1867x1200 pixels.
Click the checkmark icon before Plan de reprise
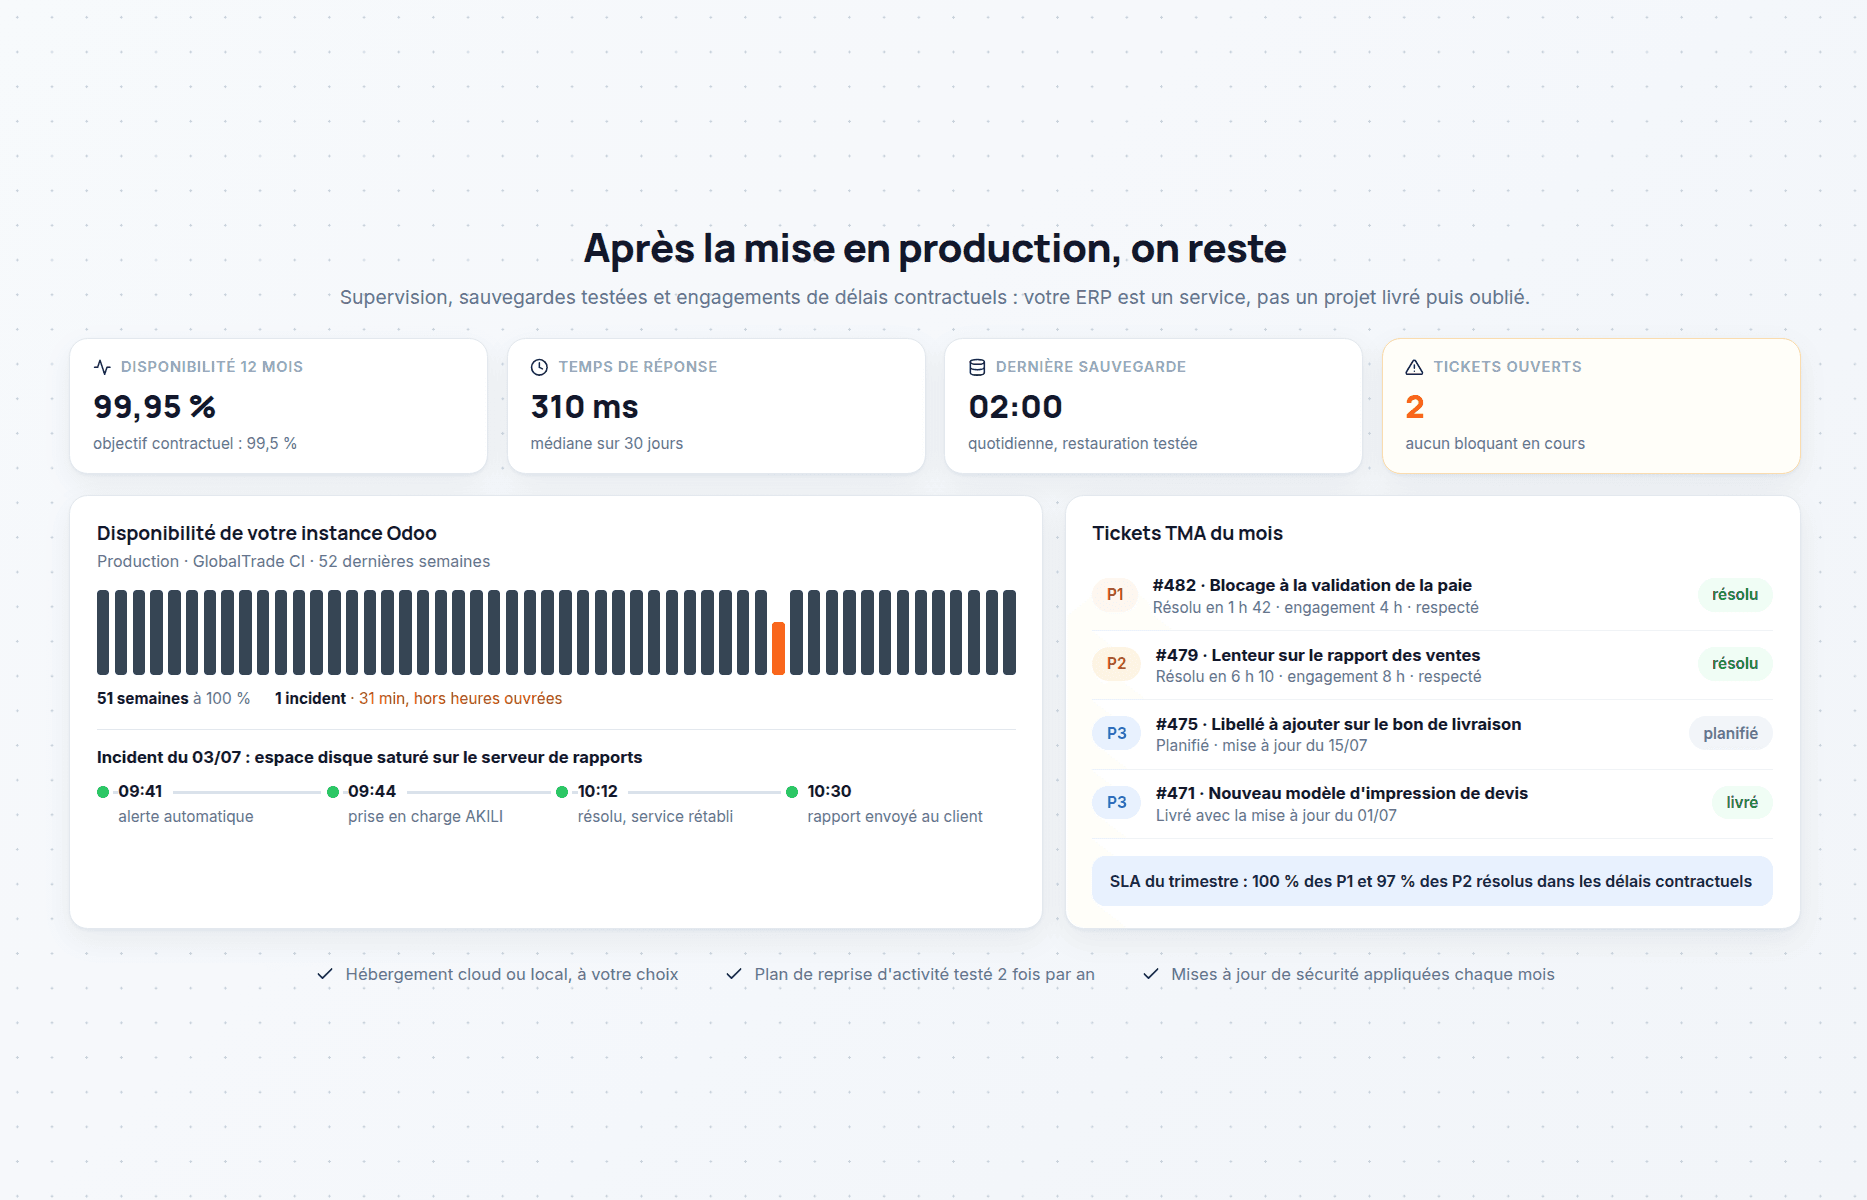(734, 974)
